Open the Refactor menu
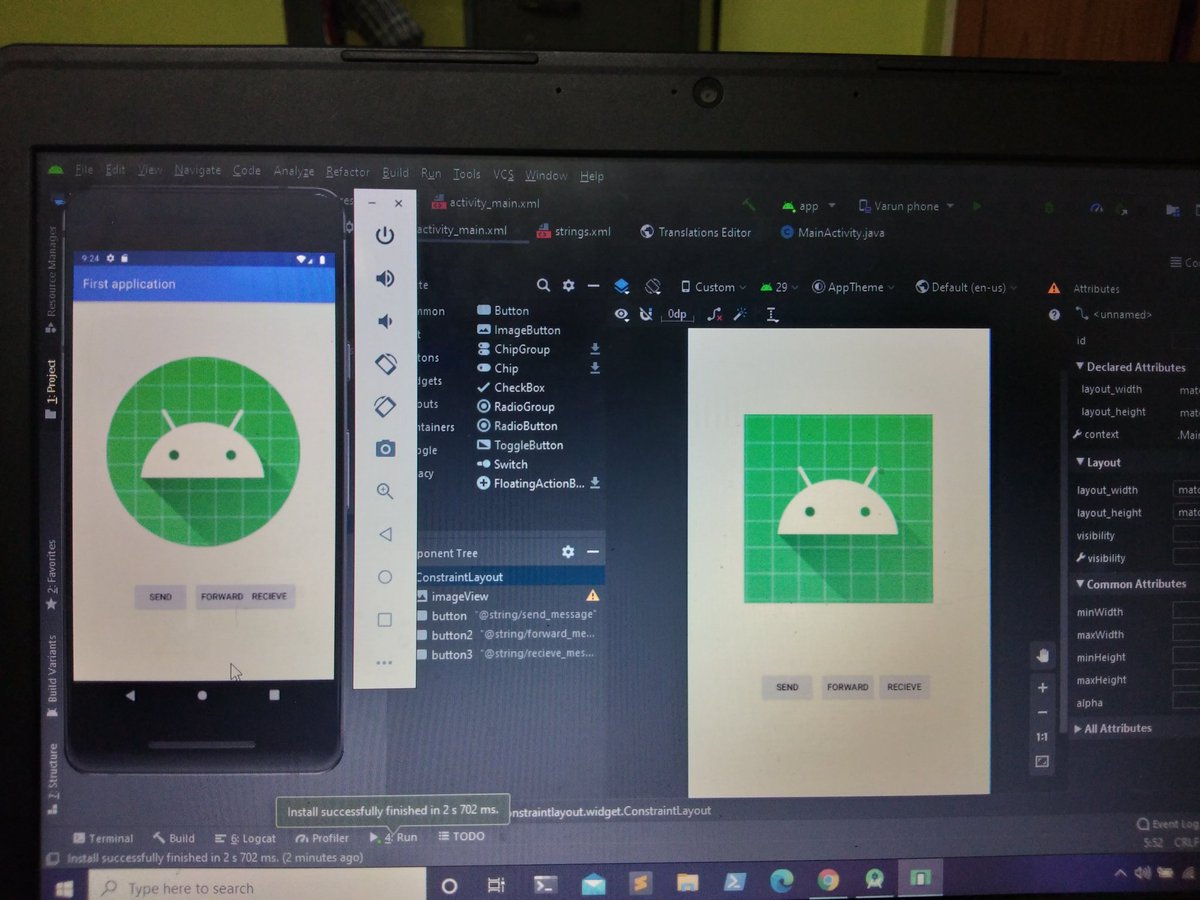This screenshot has width=1200, height=900. click(x=347, y=172)
